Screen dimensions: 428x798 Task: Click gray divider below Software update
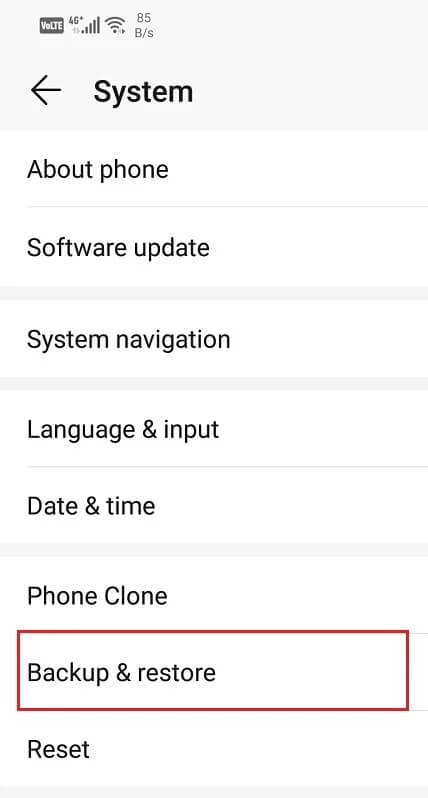214,293
